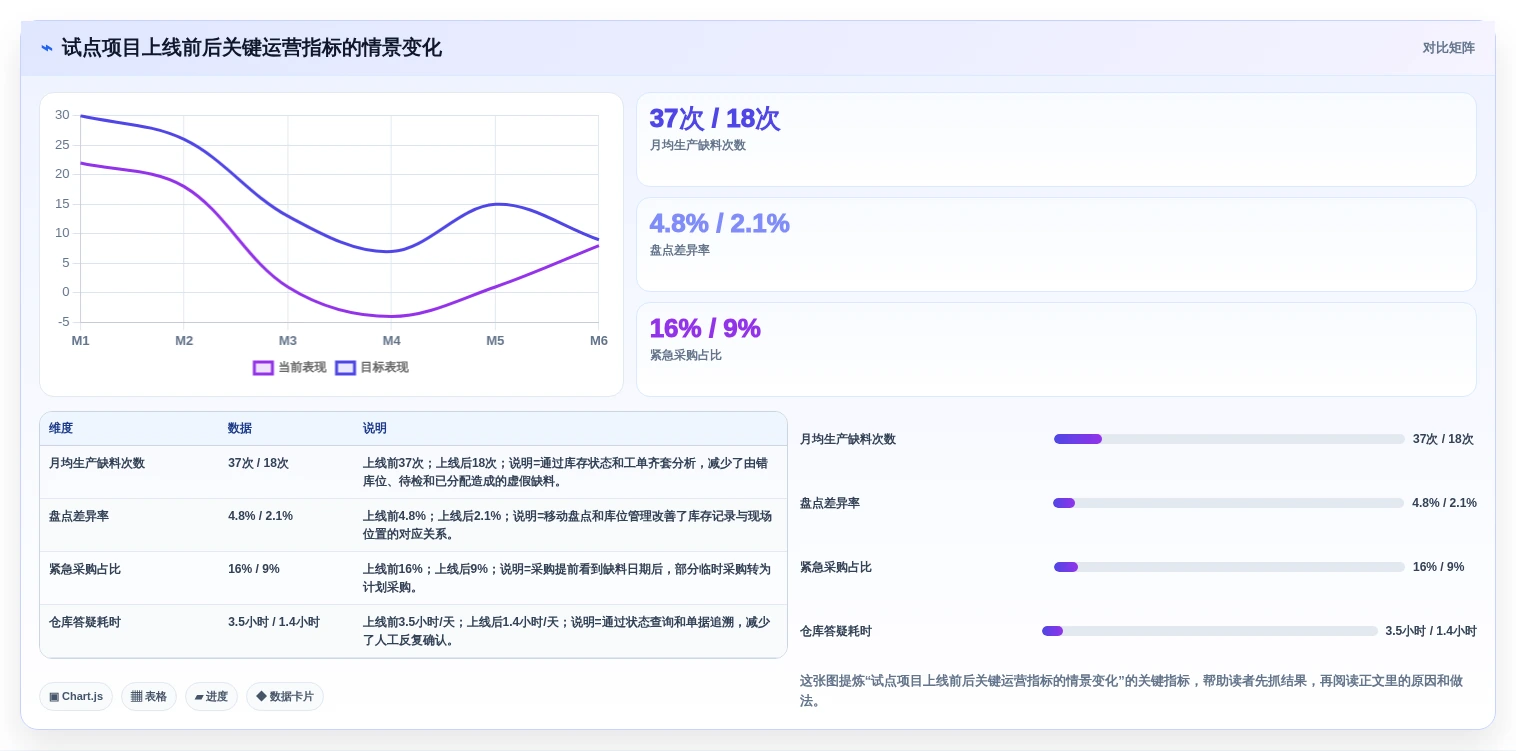Click the 对比矩阵 label in header
Screen dimensions: 1516x751
click(x=1448, y=48)
